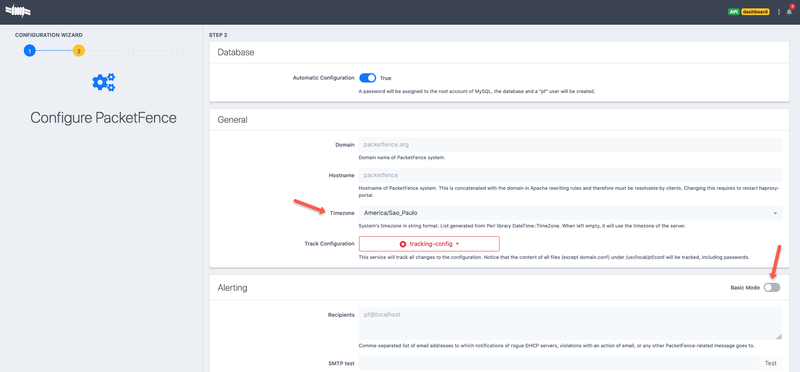Click the PacketFence logo in the header
800x372 pixels.
click(18, 10)
